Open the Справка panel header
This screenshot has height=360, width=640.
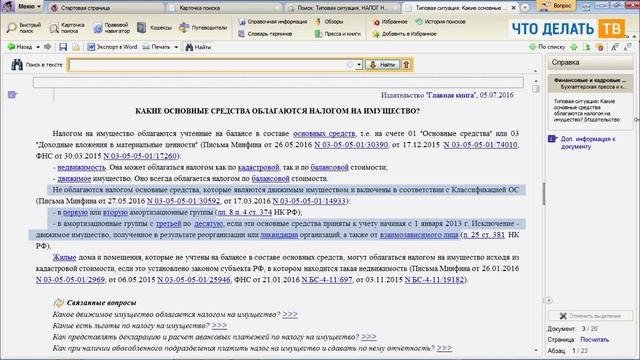590,62
